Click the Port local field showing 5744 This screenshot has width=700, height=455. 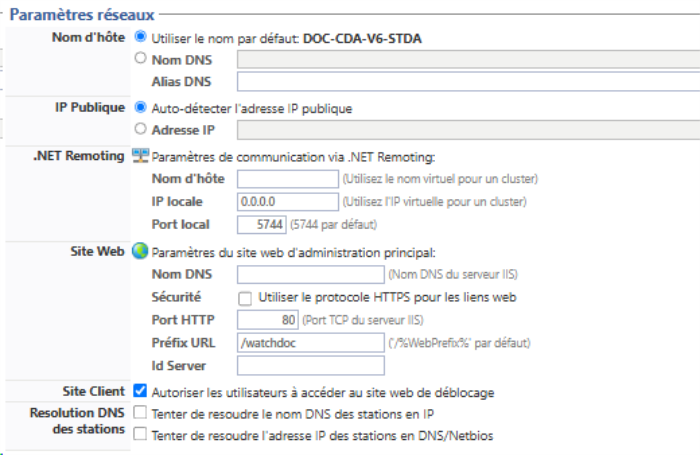click(x=263, y=223)
